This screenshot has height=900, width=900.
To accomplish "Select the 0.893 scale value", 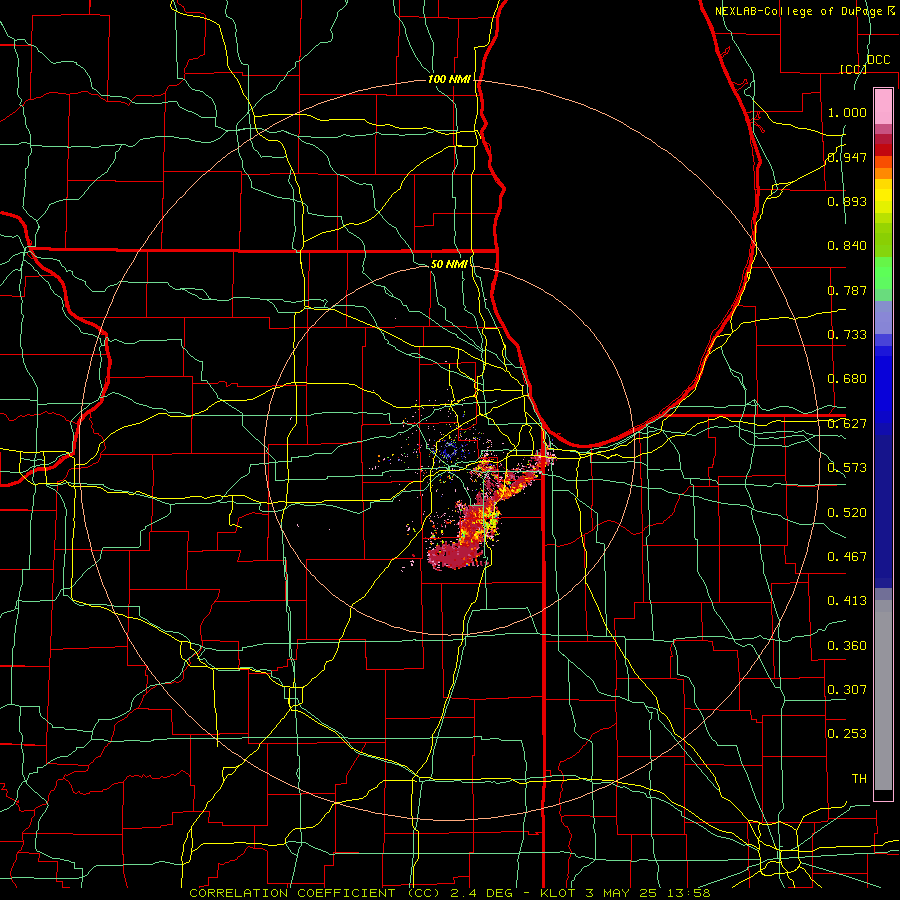I will point(847,201).
